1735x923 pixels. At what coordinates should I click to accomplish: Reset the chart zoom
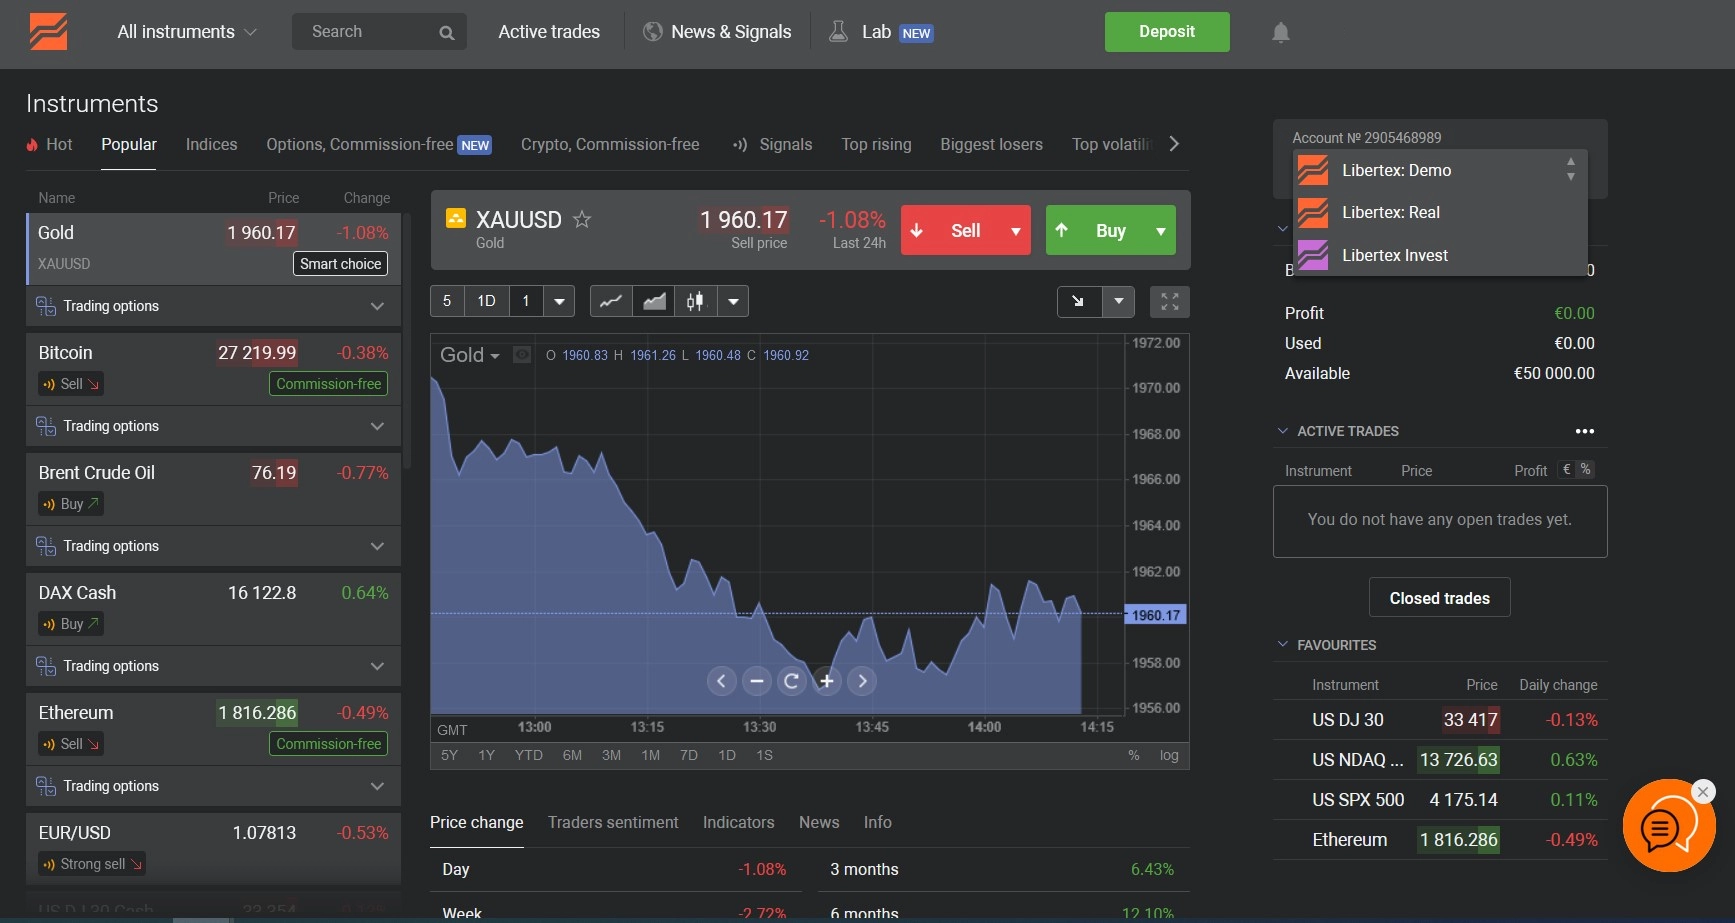click(791, 681)
